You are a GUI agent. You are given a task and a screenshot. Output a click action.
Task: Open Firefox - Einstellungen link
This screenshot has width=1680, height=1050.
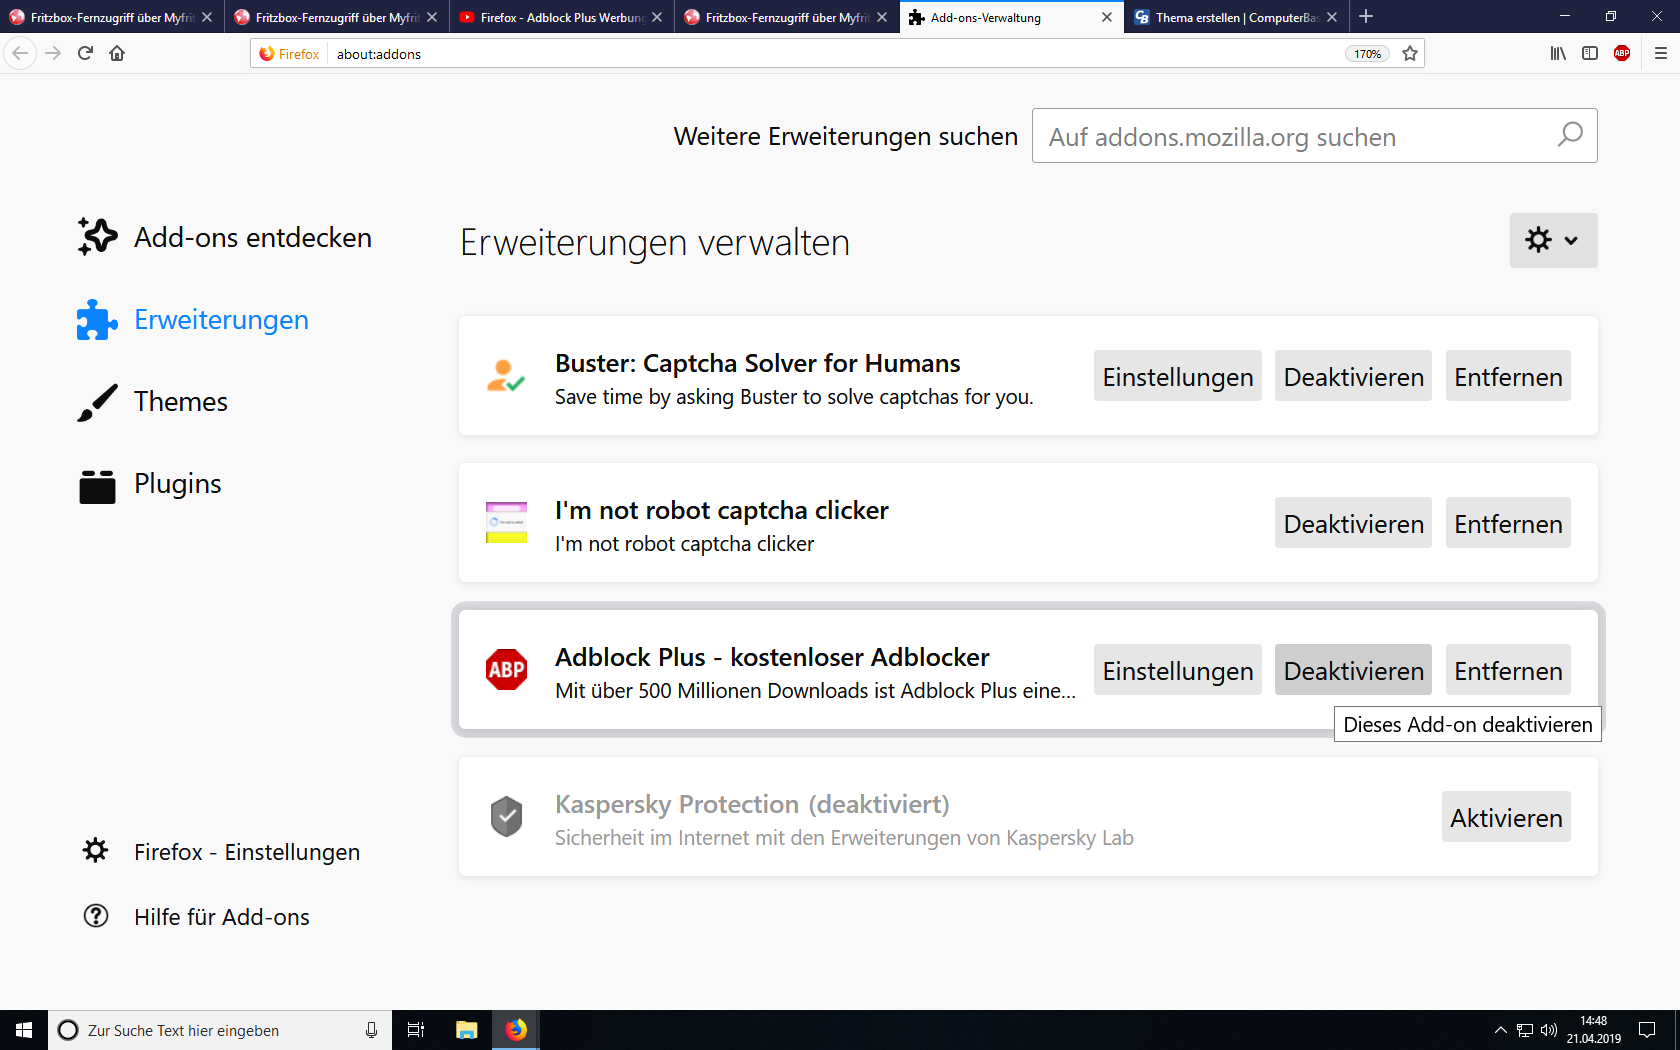pyautogui.click(x=246, y=852)
